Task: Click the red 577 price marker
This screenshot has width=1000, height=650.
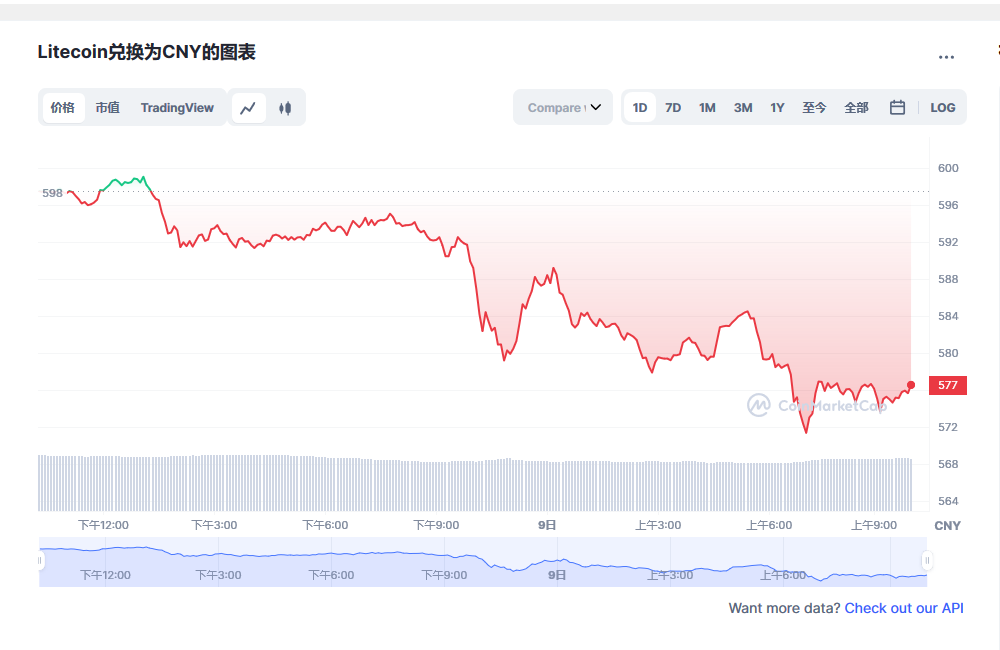Action: [946, 385]
